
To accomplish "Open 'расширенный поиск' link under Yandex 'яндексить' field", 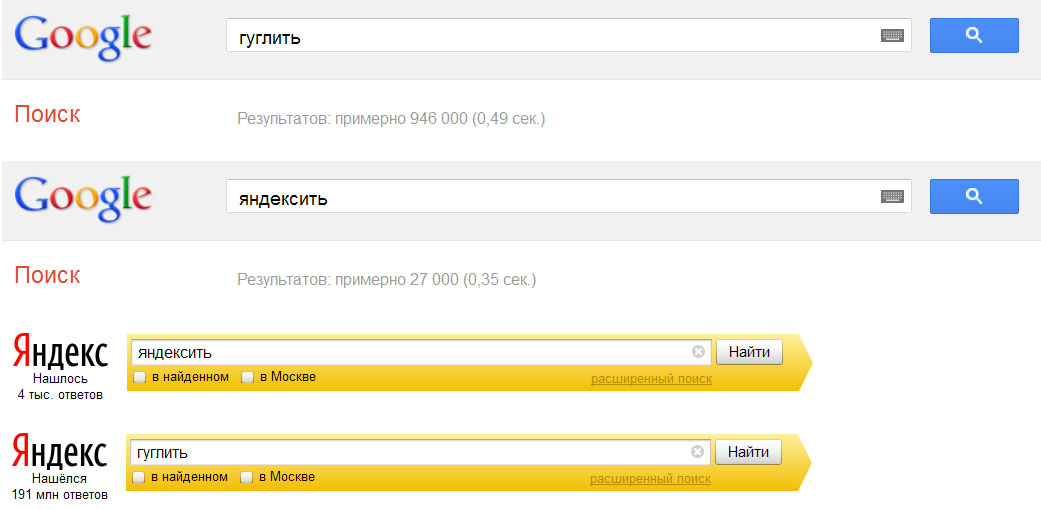I will [651, 379].
